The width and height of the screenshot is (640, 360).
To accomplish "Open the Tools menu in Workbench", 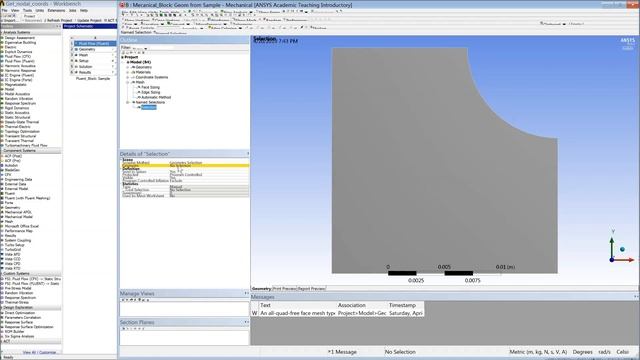I will coord(27,10).
